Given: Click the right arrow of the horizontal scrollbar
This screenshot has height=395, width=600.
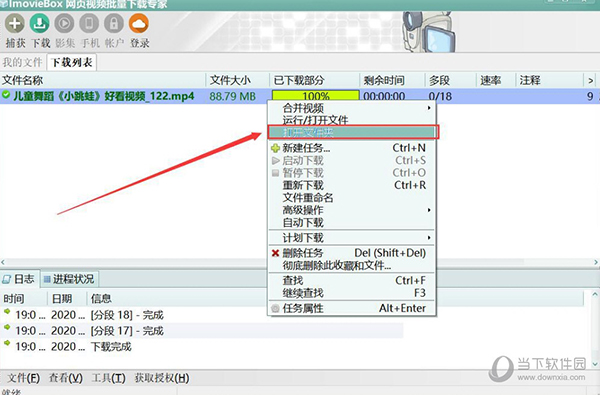Looking at the screenshot, I should click(x=596, y=262).
